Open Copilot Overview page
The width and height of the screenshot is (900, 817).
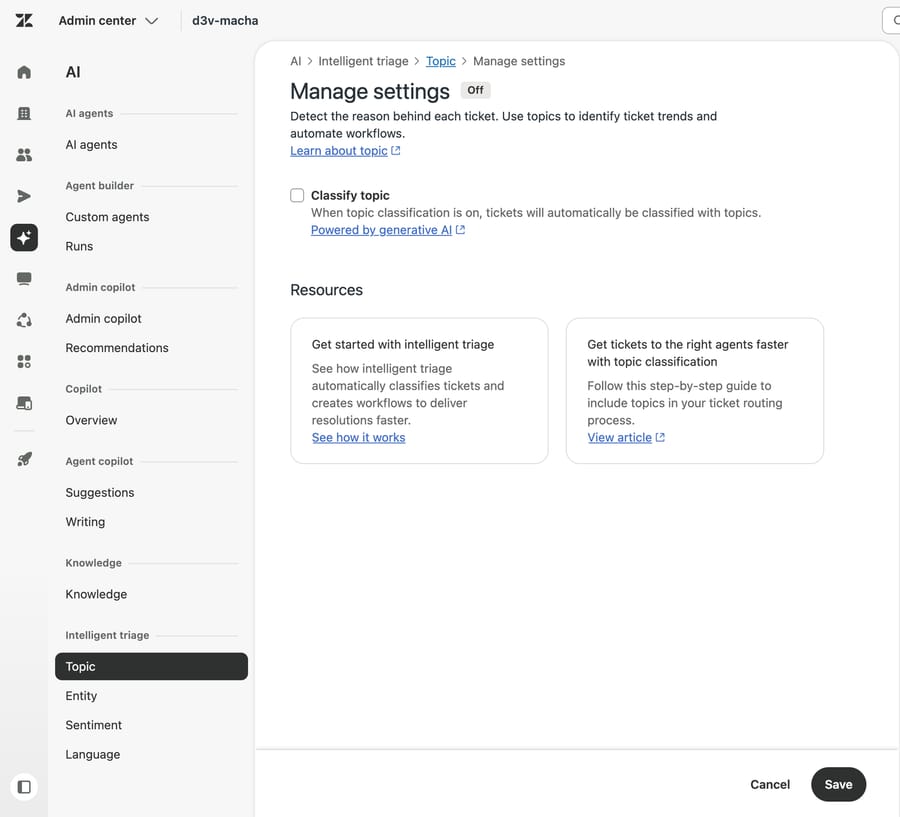(91, 420)
